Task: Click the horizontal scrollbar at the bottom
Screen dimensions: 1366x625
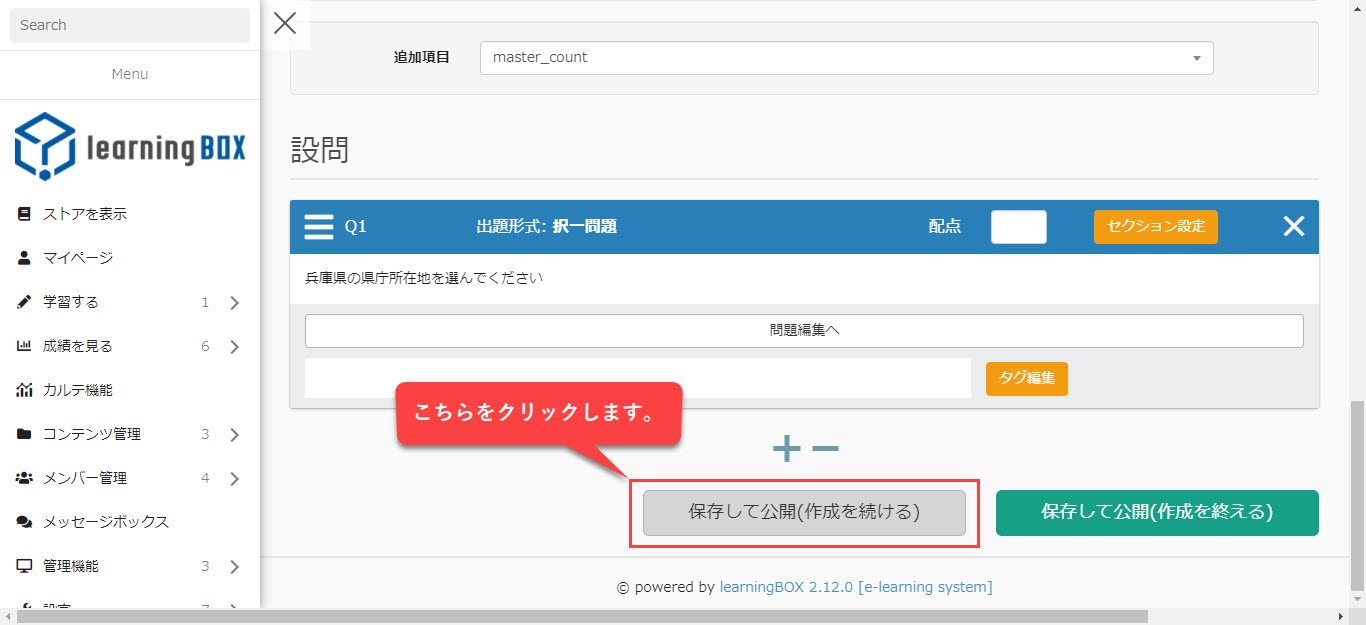Action: (x=580, y=616)
